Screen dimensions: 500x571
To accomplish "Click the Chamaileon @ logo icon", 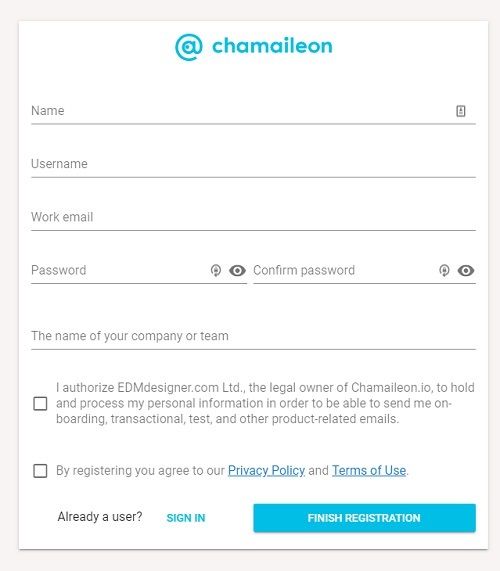I will [189, 47].
